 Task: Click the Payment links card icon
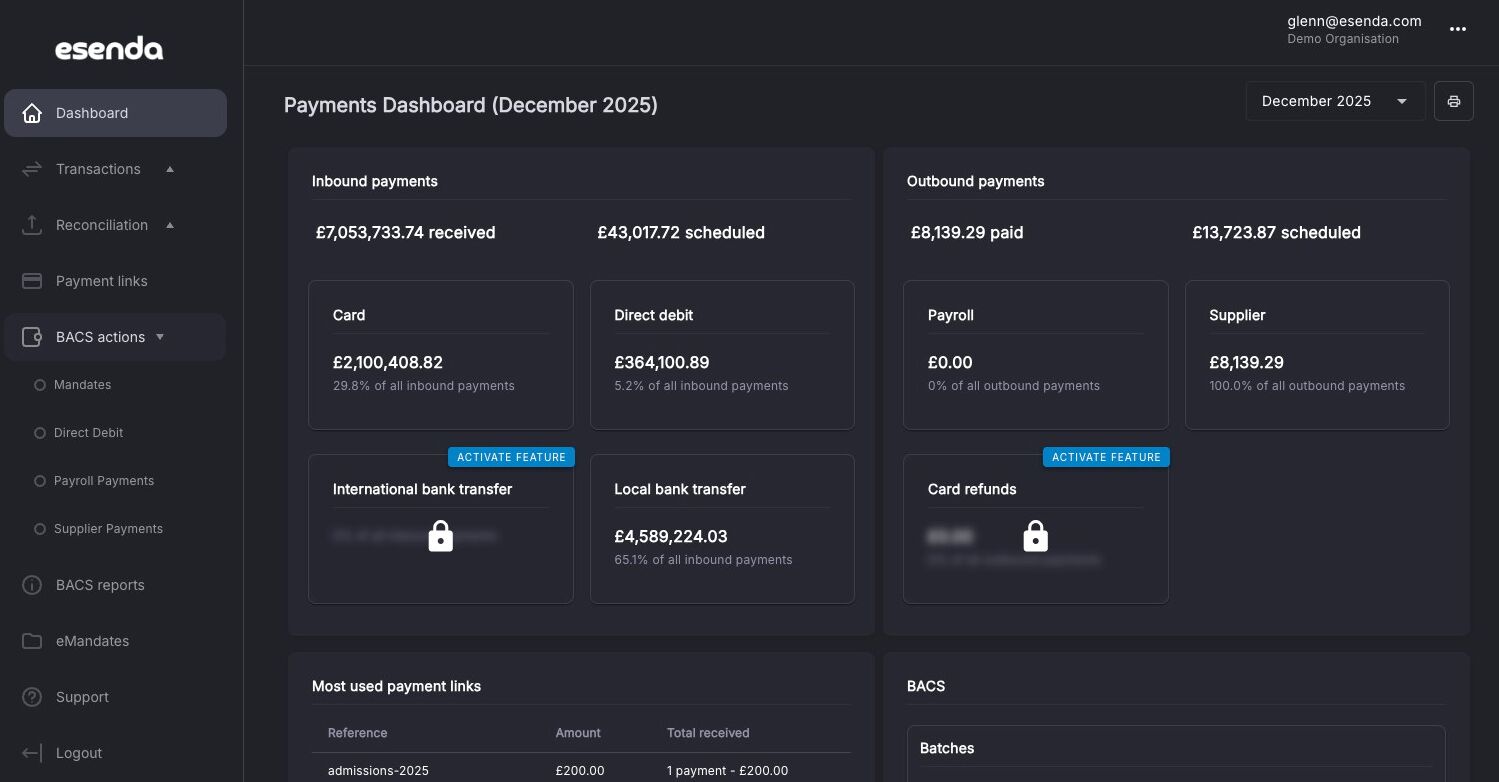(x=32, y=281)
